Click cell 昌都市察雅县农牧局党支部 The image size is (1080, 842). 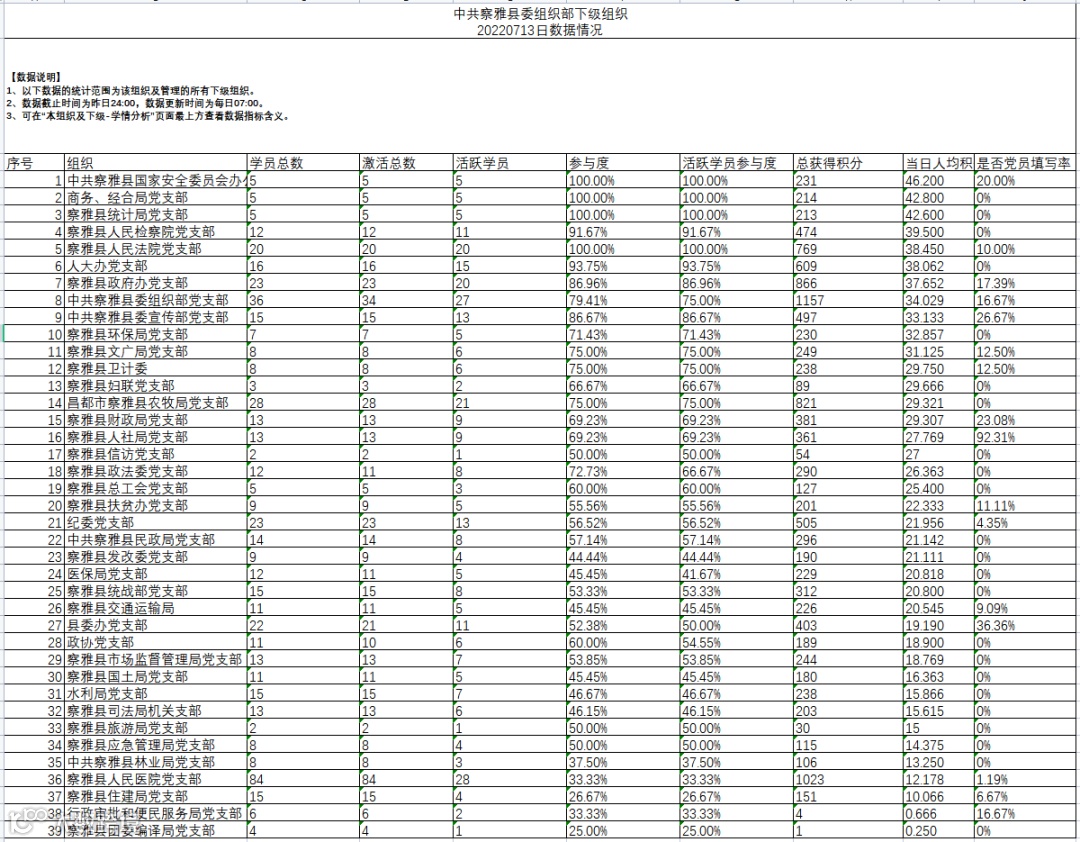pos(156,403)
